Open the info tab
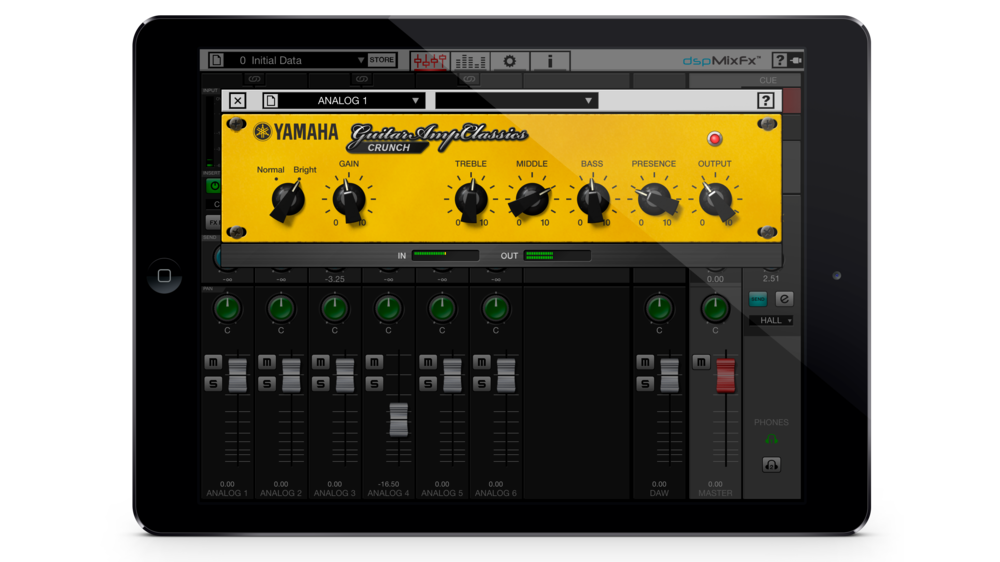The height and width of the screenshot is (562, 1000). pyautogui.click(x=550, y=61)
